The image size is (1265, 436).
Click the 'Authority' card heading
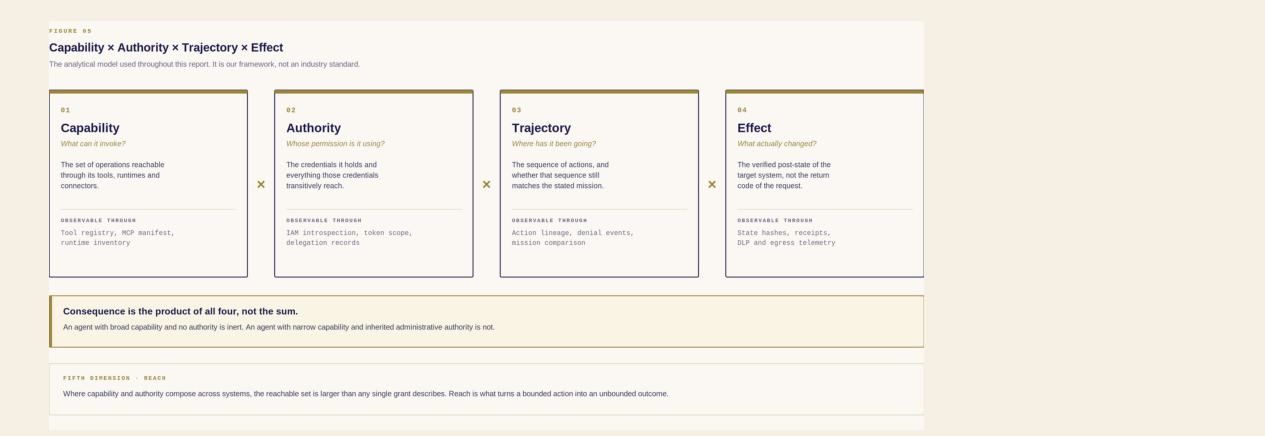coord(314,128)
